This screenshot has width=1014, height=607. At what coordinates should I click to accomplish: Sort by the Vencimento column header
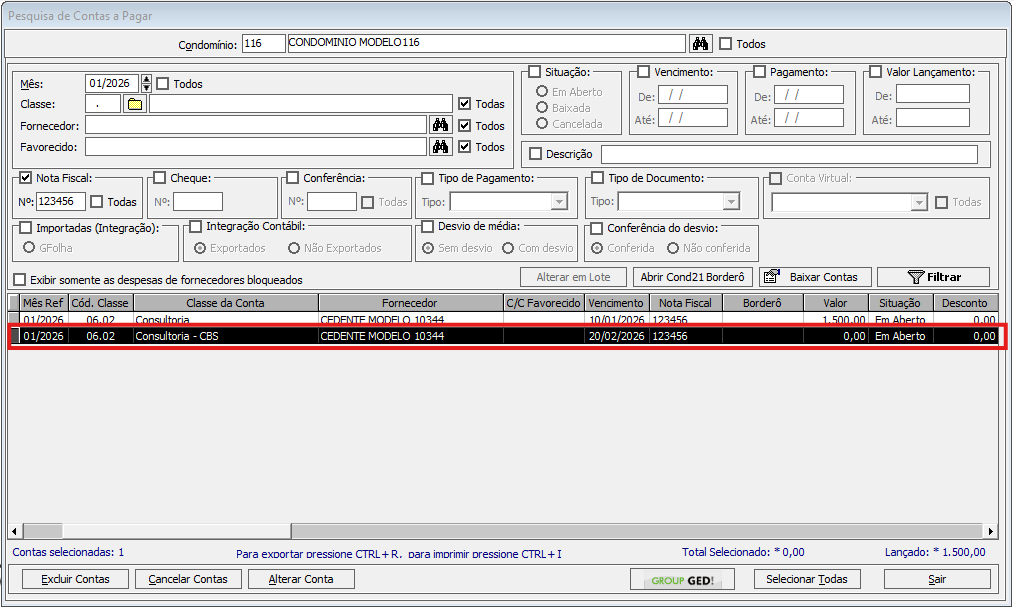pos(616,303)
